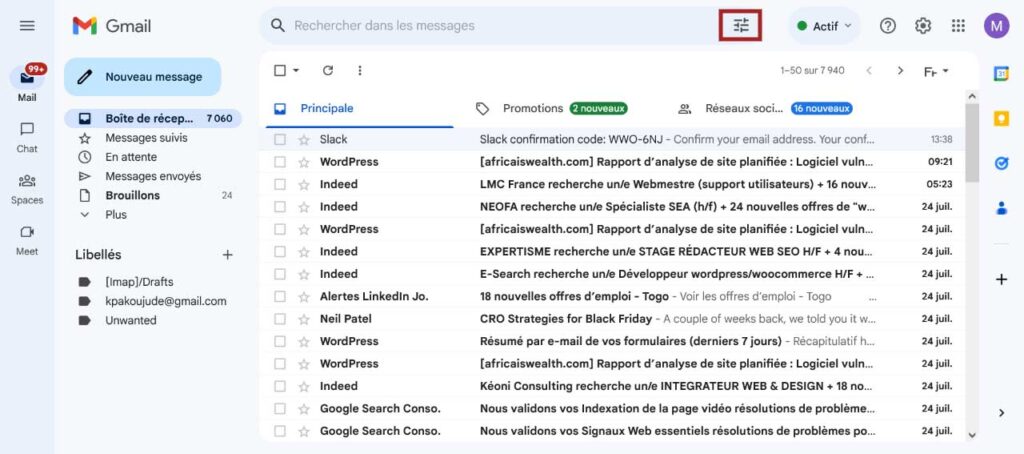Open Chat from the left rail
This screenshot has height=454, width=1024.
click(x=27, y=137)
